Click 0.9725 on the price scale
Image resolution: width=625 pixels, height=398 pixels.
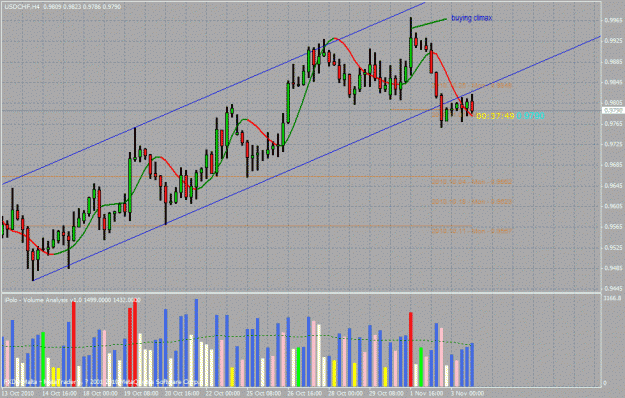613,145
